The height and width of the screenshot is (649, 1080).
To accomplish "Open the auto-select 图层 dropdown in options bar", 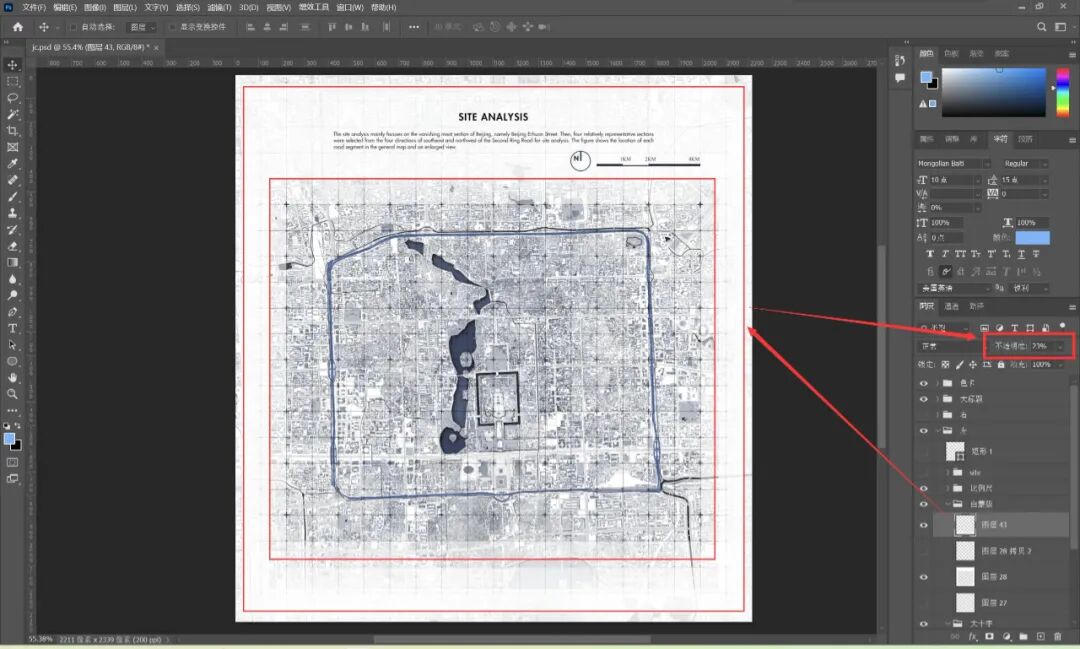I will click(x=143, y=27).
